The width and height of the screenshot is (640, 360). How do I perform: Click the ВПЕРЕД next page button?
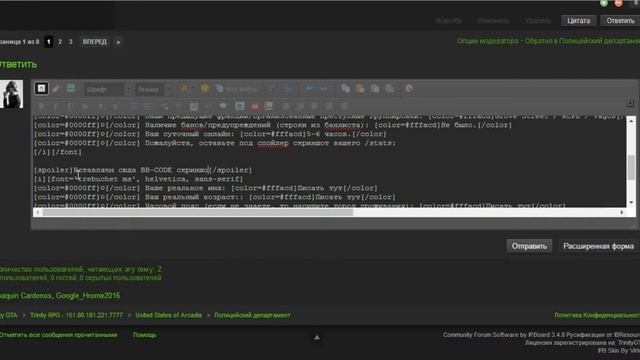(95, 42)
